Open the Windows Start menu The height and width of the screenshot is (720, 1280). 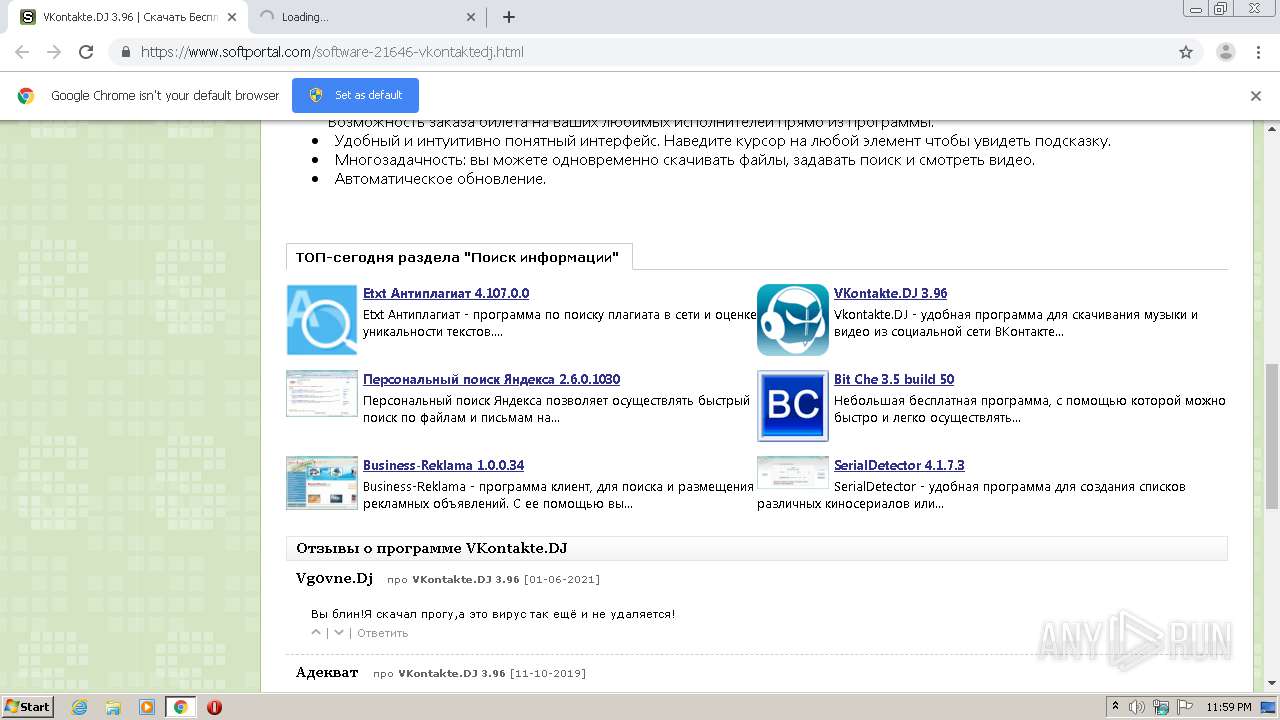28,707
